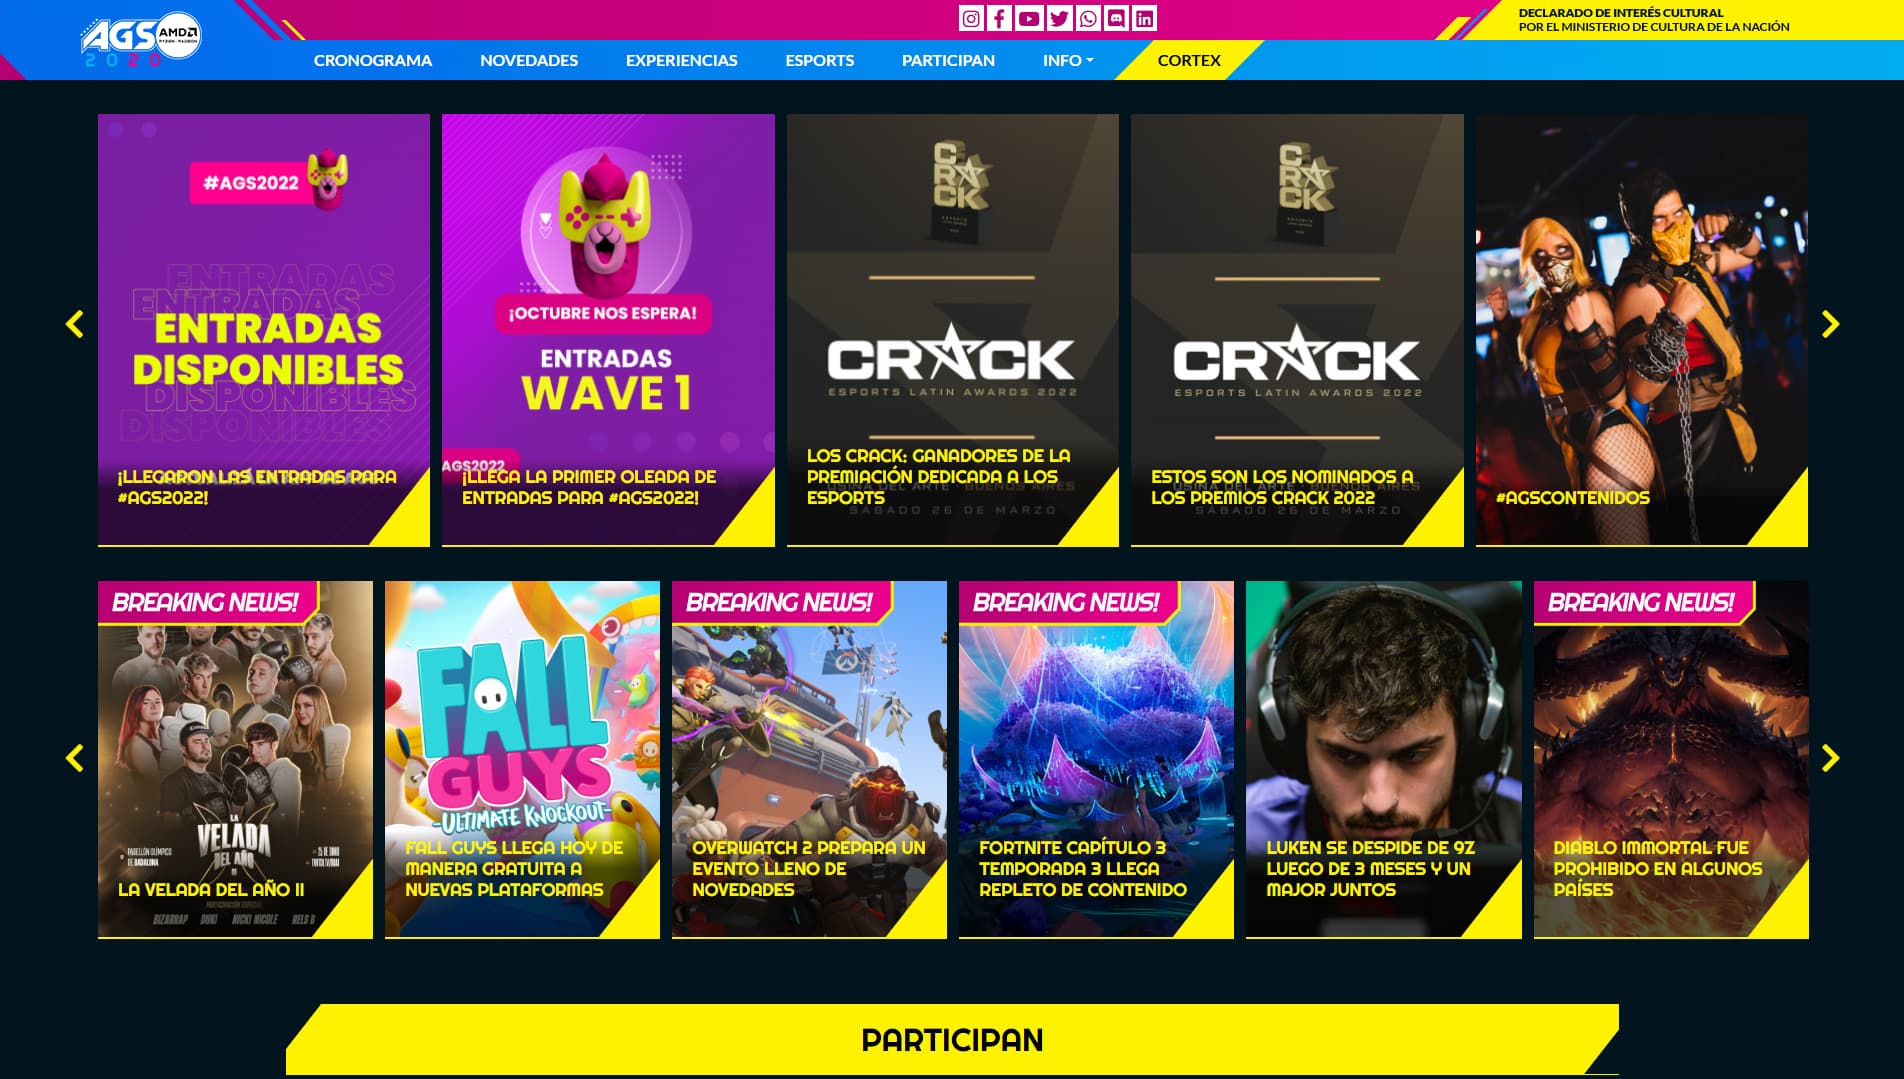
Task: Click the AGS 2020 logo
Action: click(x=141, y=40)
